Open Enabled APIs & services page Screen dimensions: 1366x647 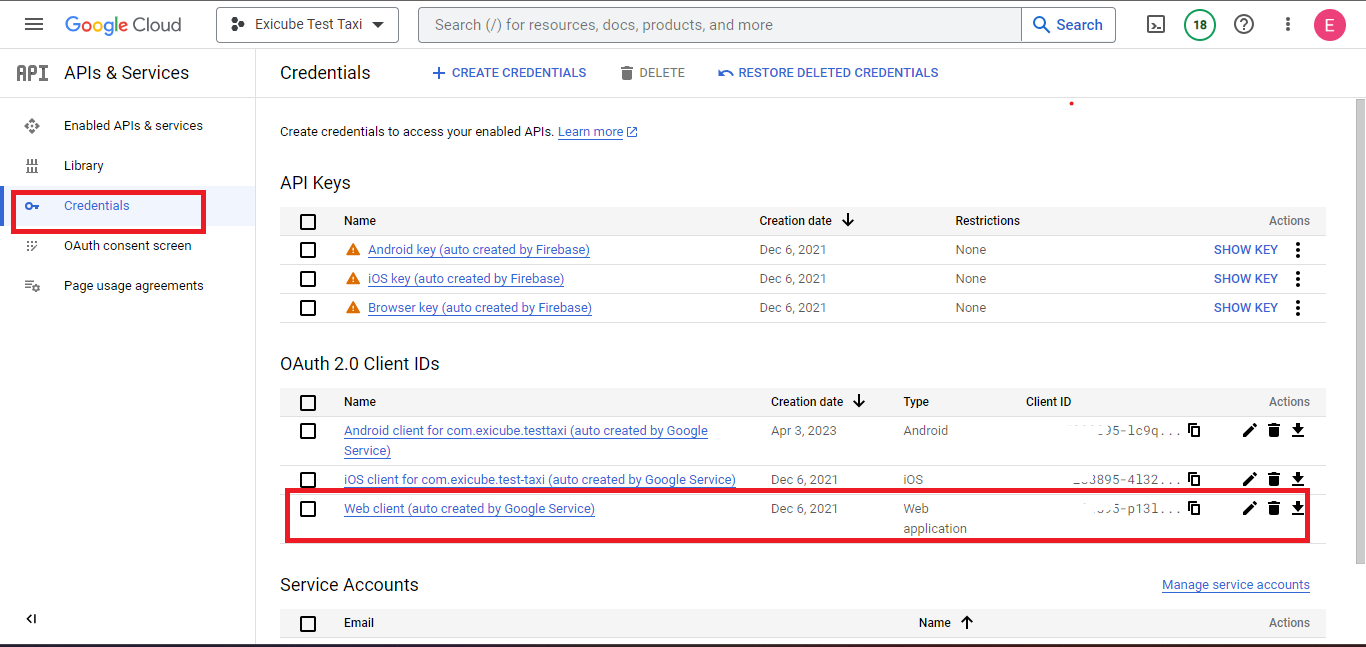pyautogui.click(x=133, y=126)
